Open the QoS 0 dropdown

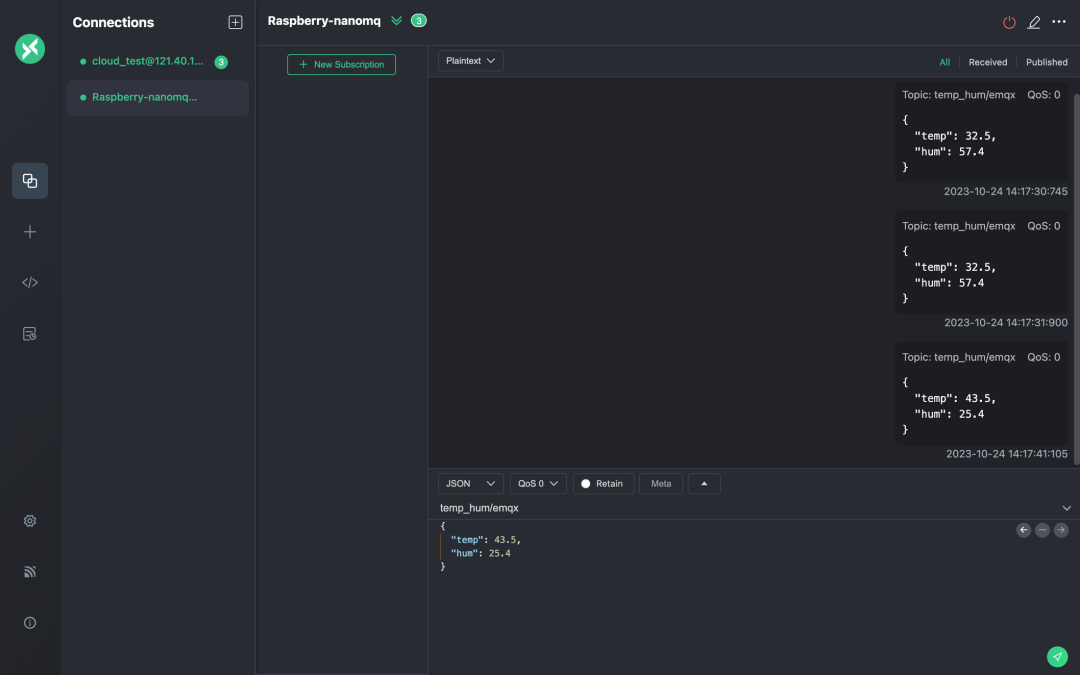coord(538,484)
